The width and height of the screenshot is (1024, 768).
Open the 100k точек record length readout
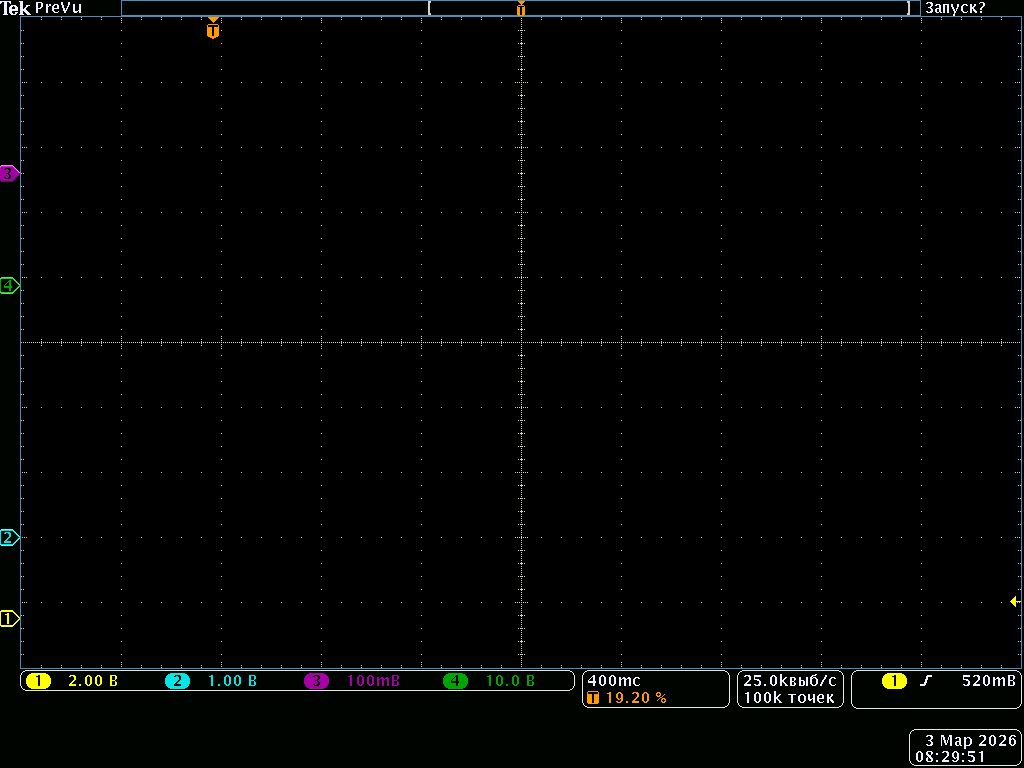pos(790,698)
